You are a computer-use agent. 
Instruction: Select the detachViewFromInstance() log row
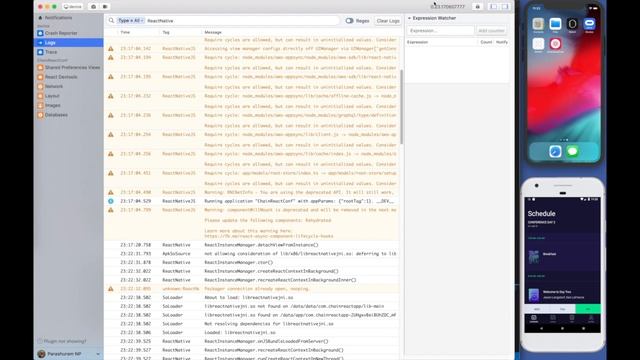tap(252, 245)
